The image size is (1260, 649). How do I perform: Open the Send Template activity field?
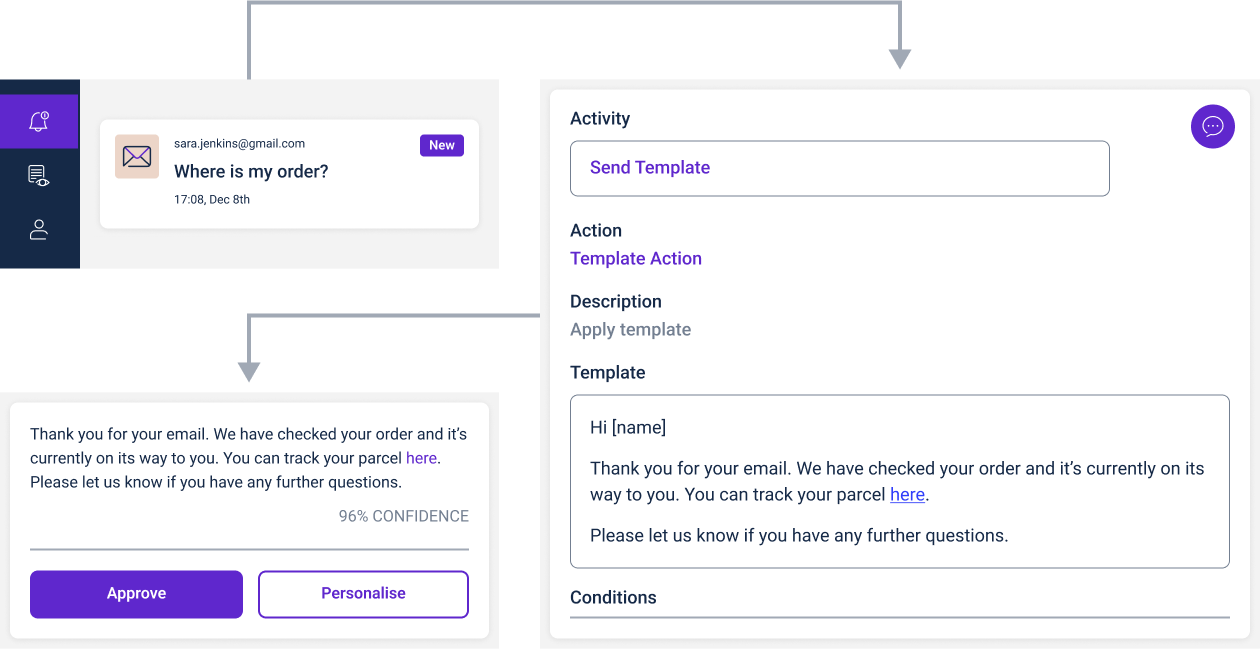pos(840,168)
